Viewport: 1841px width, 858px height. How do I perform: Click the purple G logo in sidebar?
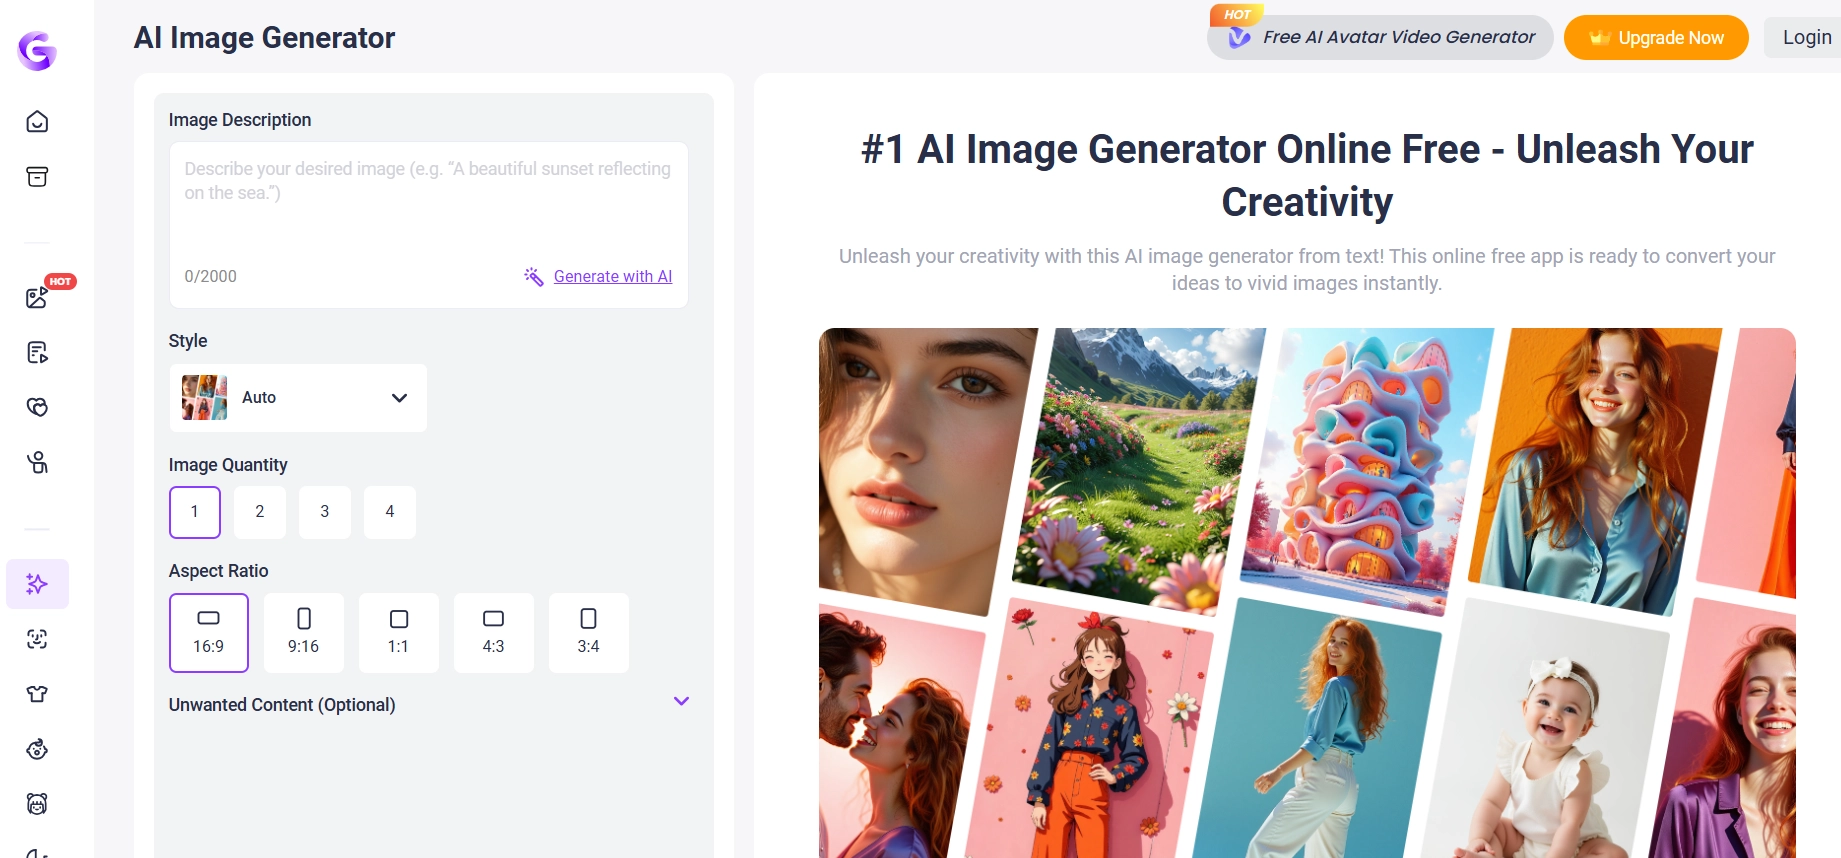37,50
